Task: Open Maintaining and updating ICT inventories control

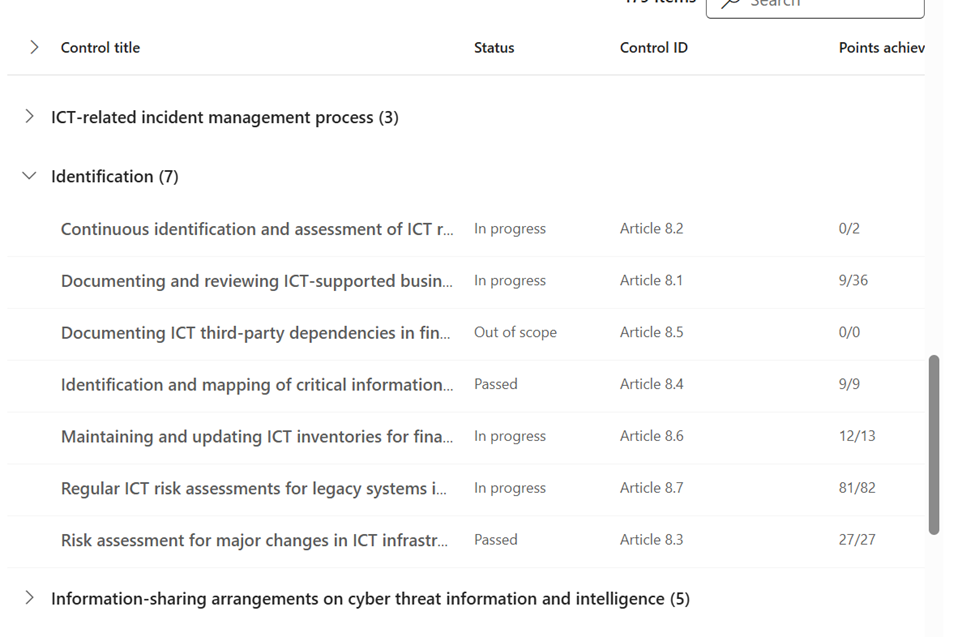Action: tap(256, 437)
